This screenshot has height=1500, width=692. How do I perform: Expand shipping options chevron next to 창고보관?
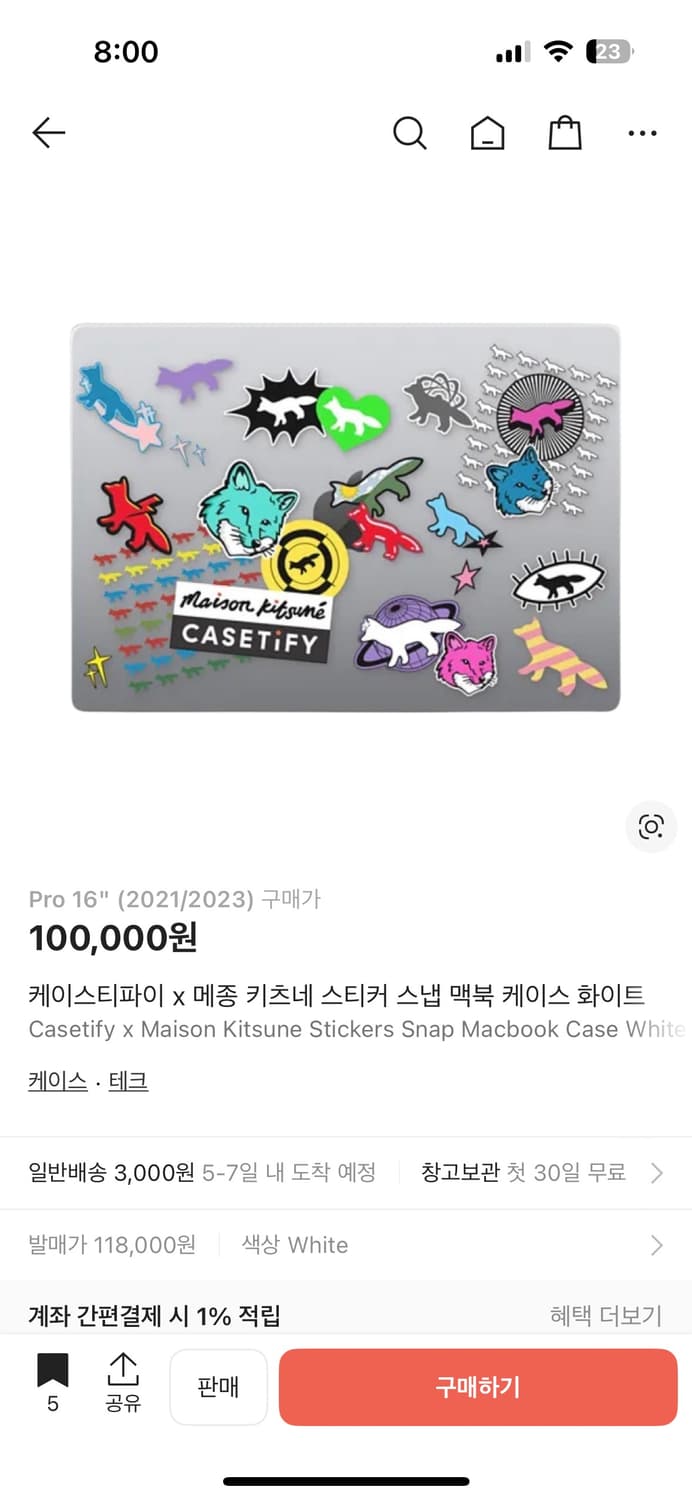tap(657, 1173)
